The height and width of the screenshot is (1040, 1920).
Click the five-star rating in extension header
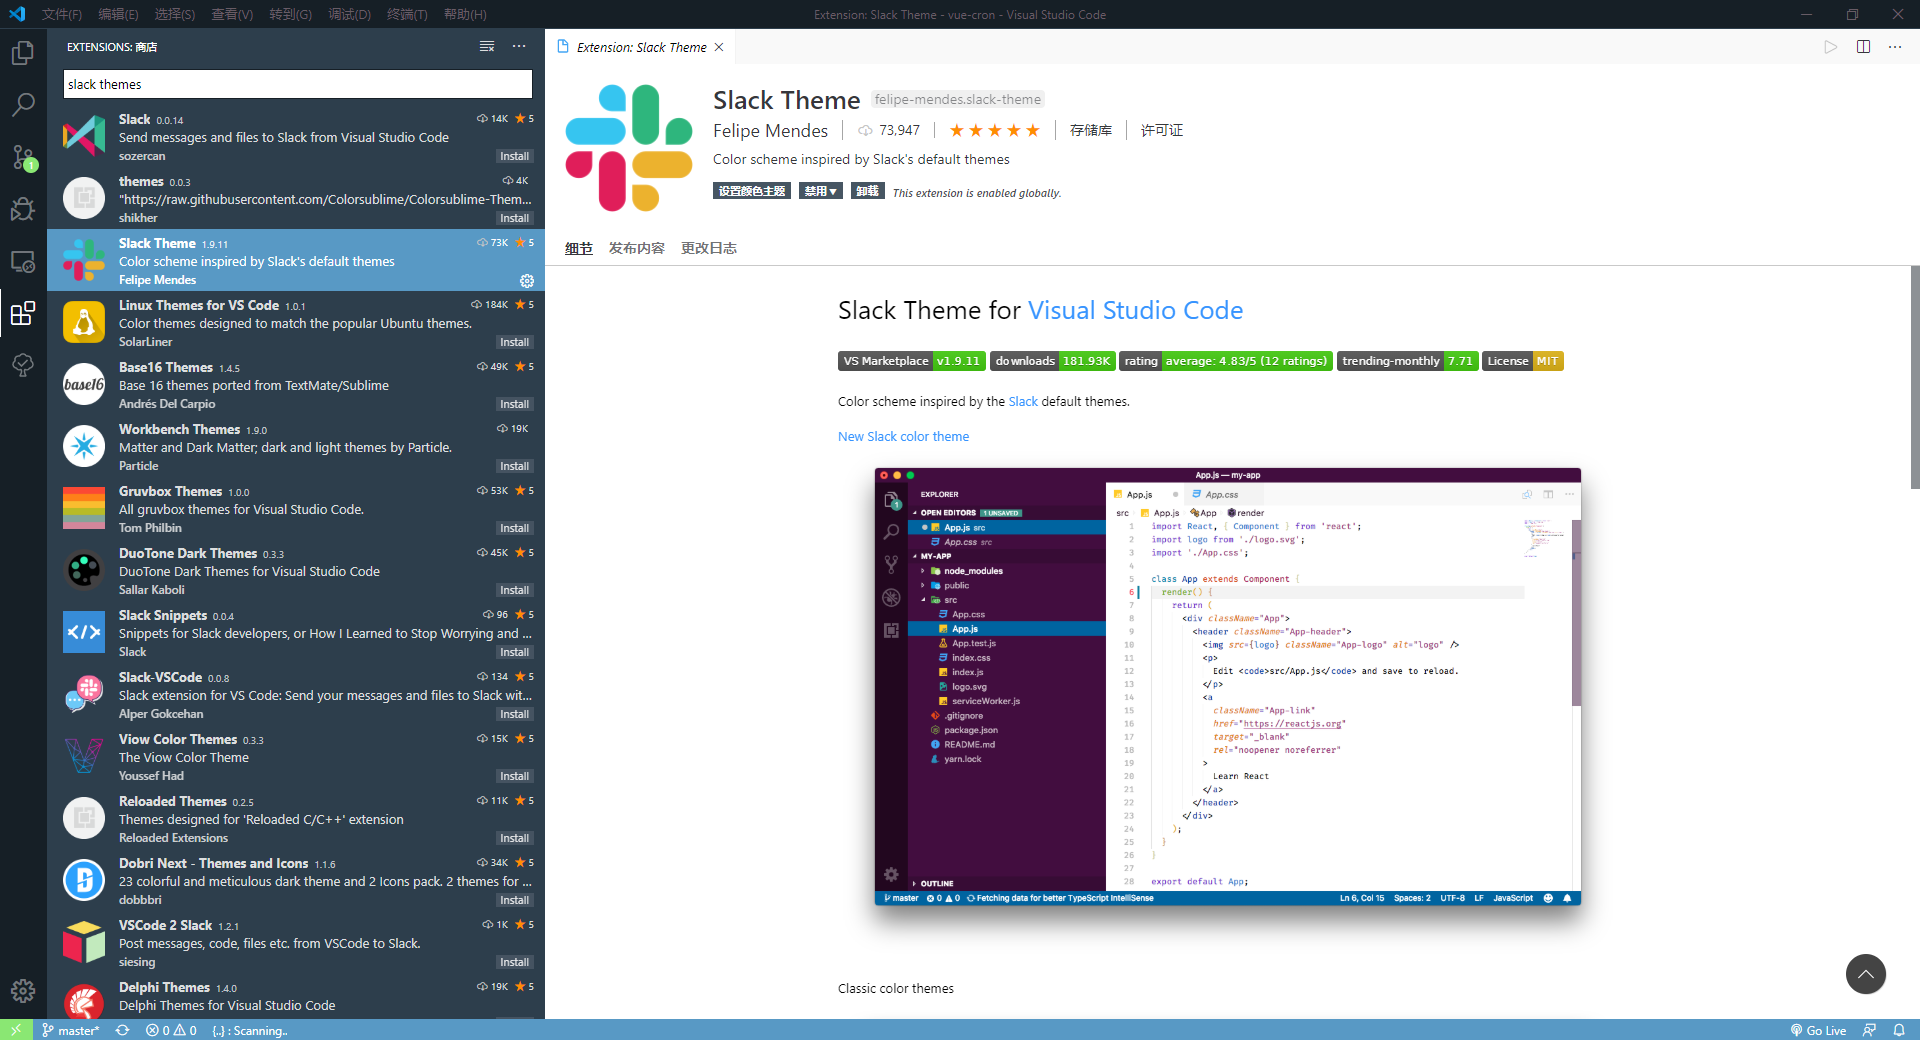pyautogui.click(x=994, y=130)
